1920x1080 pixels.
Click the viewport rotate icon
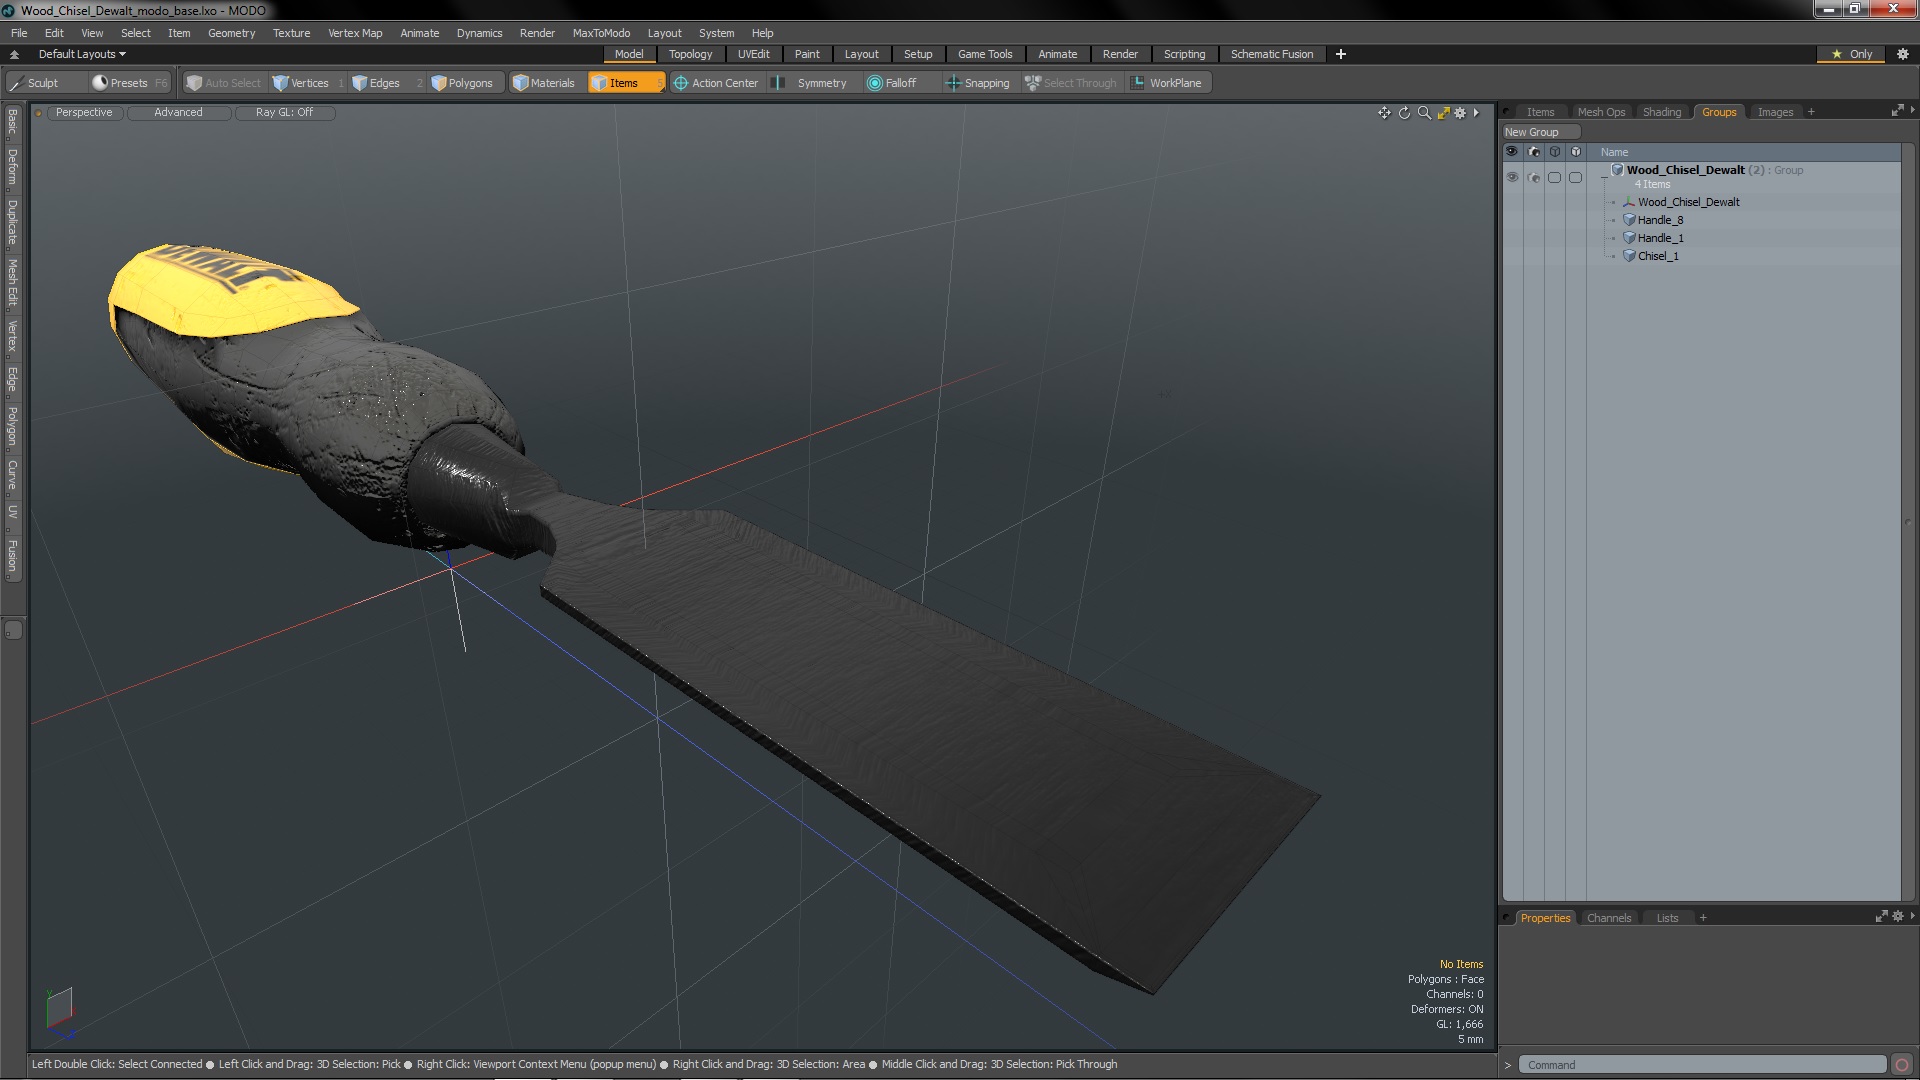point(1404,113)
